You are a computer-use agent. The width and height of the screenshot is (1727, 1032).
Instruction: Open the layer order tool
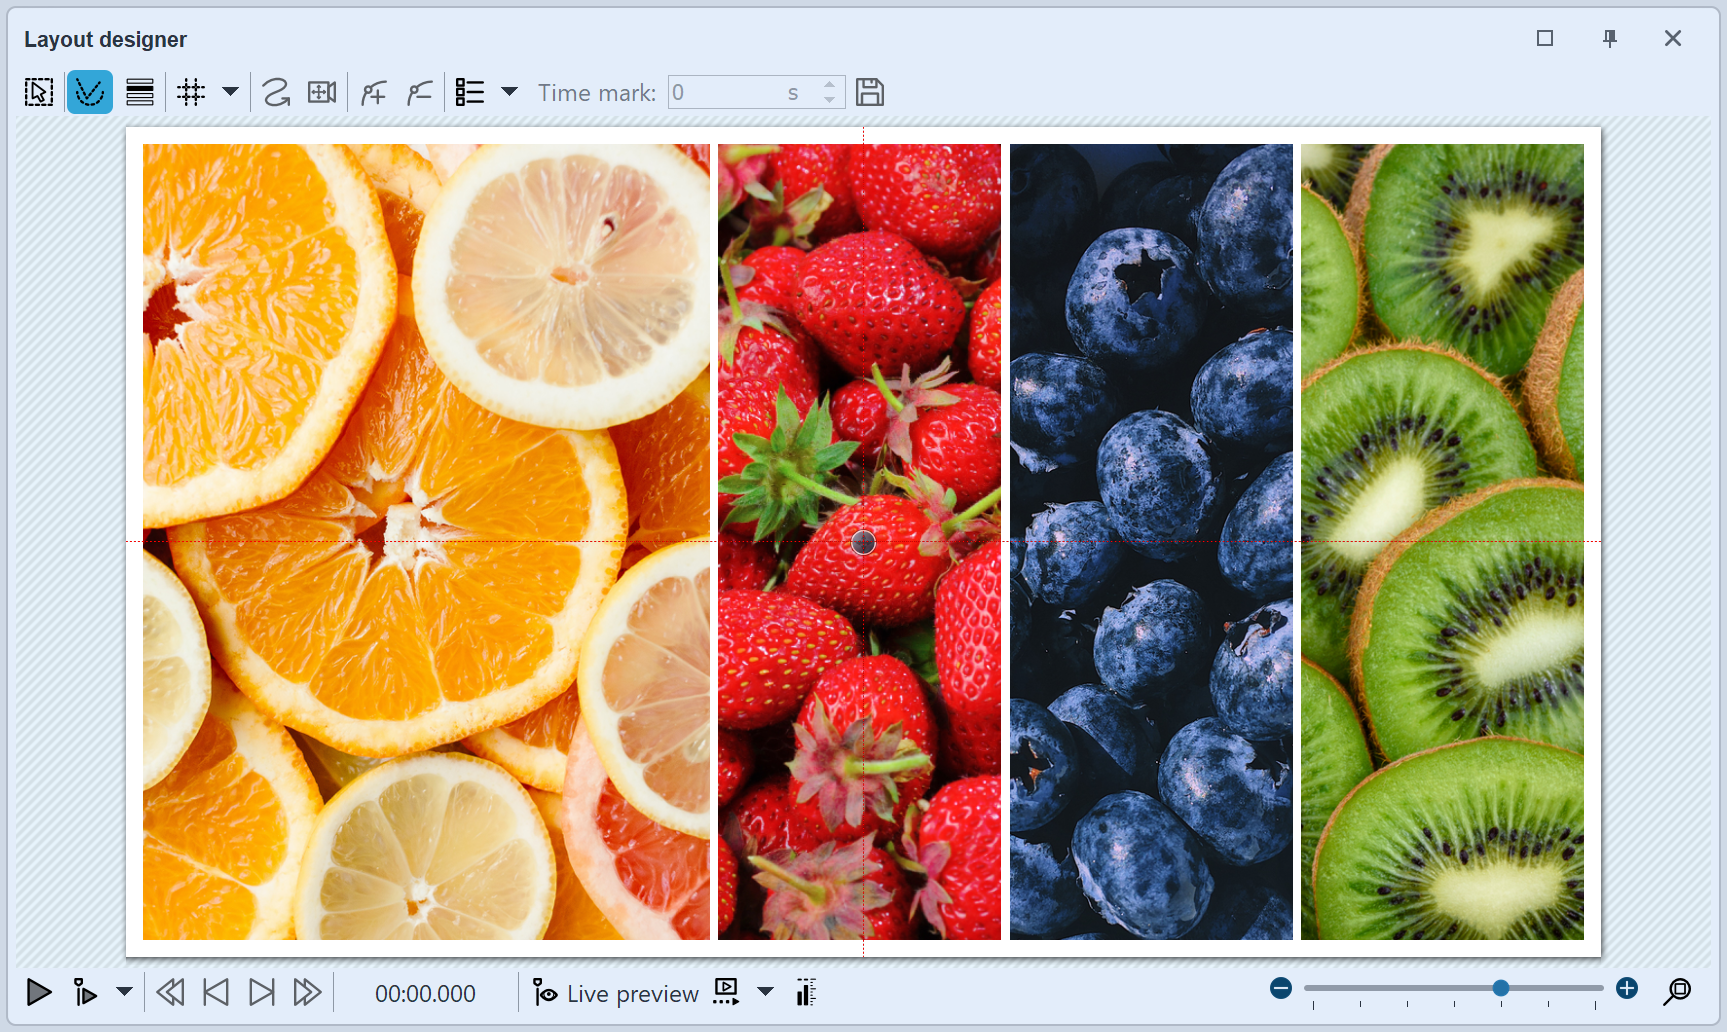[x=140, y=91]
